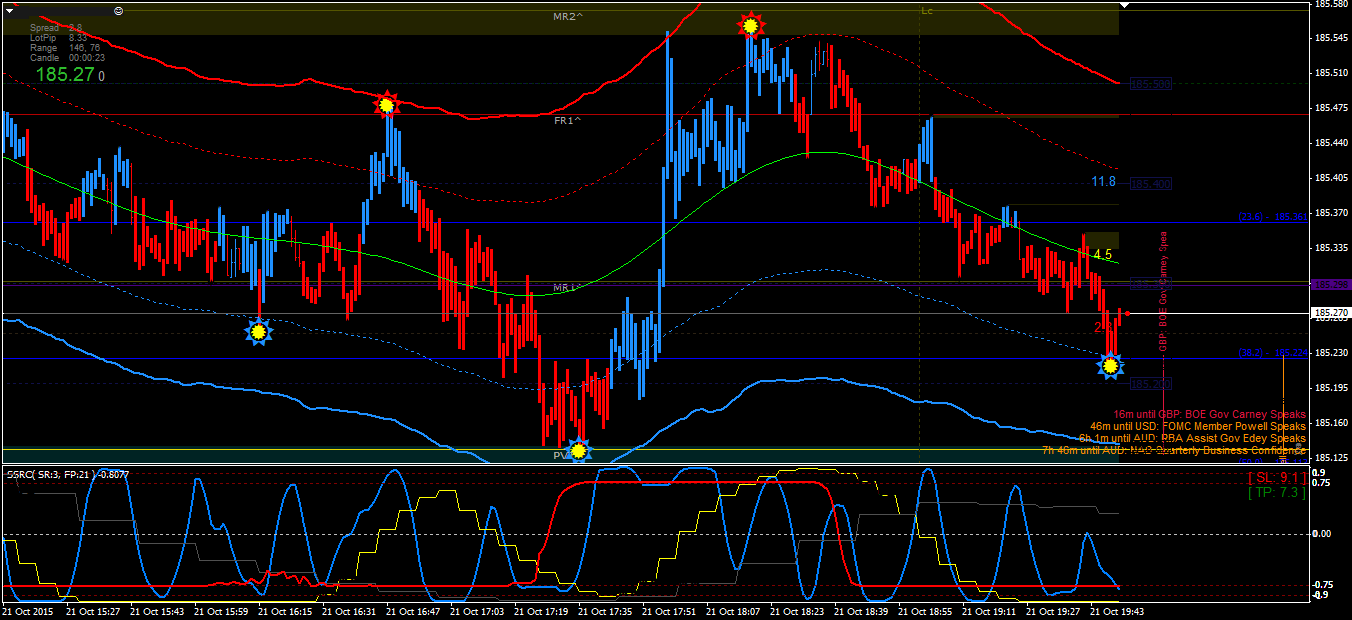This screenshot has height=620, width=1352.
Task: Click the boxed 185.200 round number label
Action: point(1150,384)
